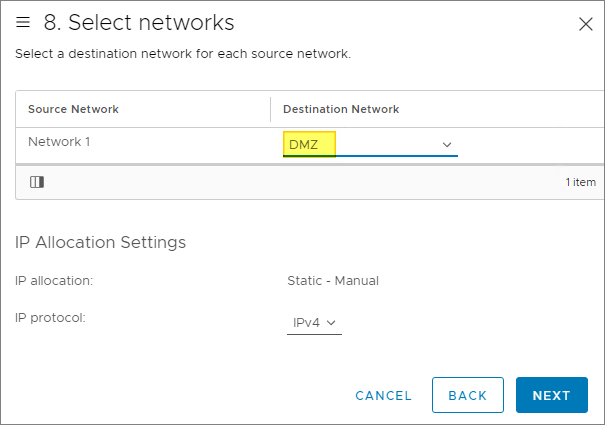Sort by Source Network column header
The width and height of the screenshot is (605, 425).
click(x=73, y=109)
